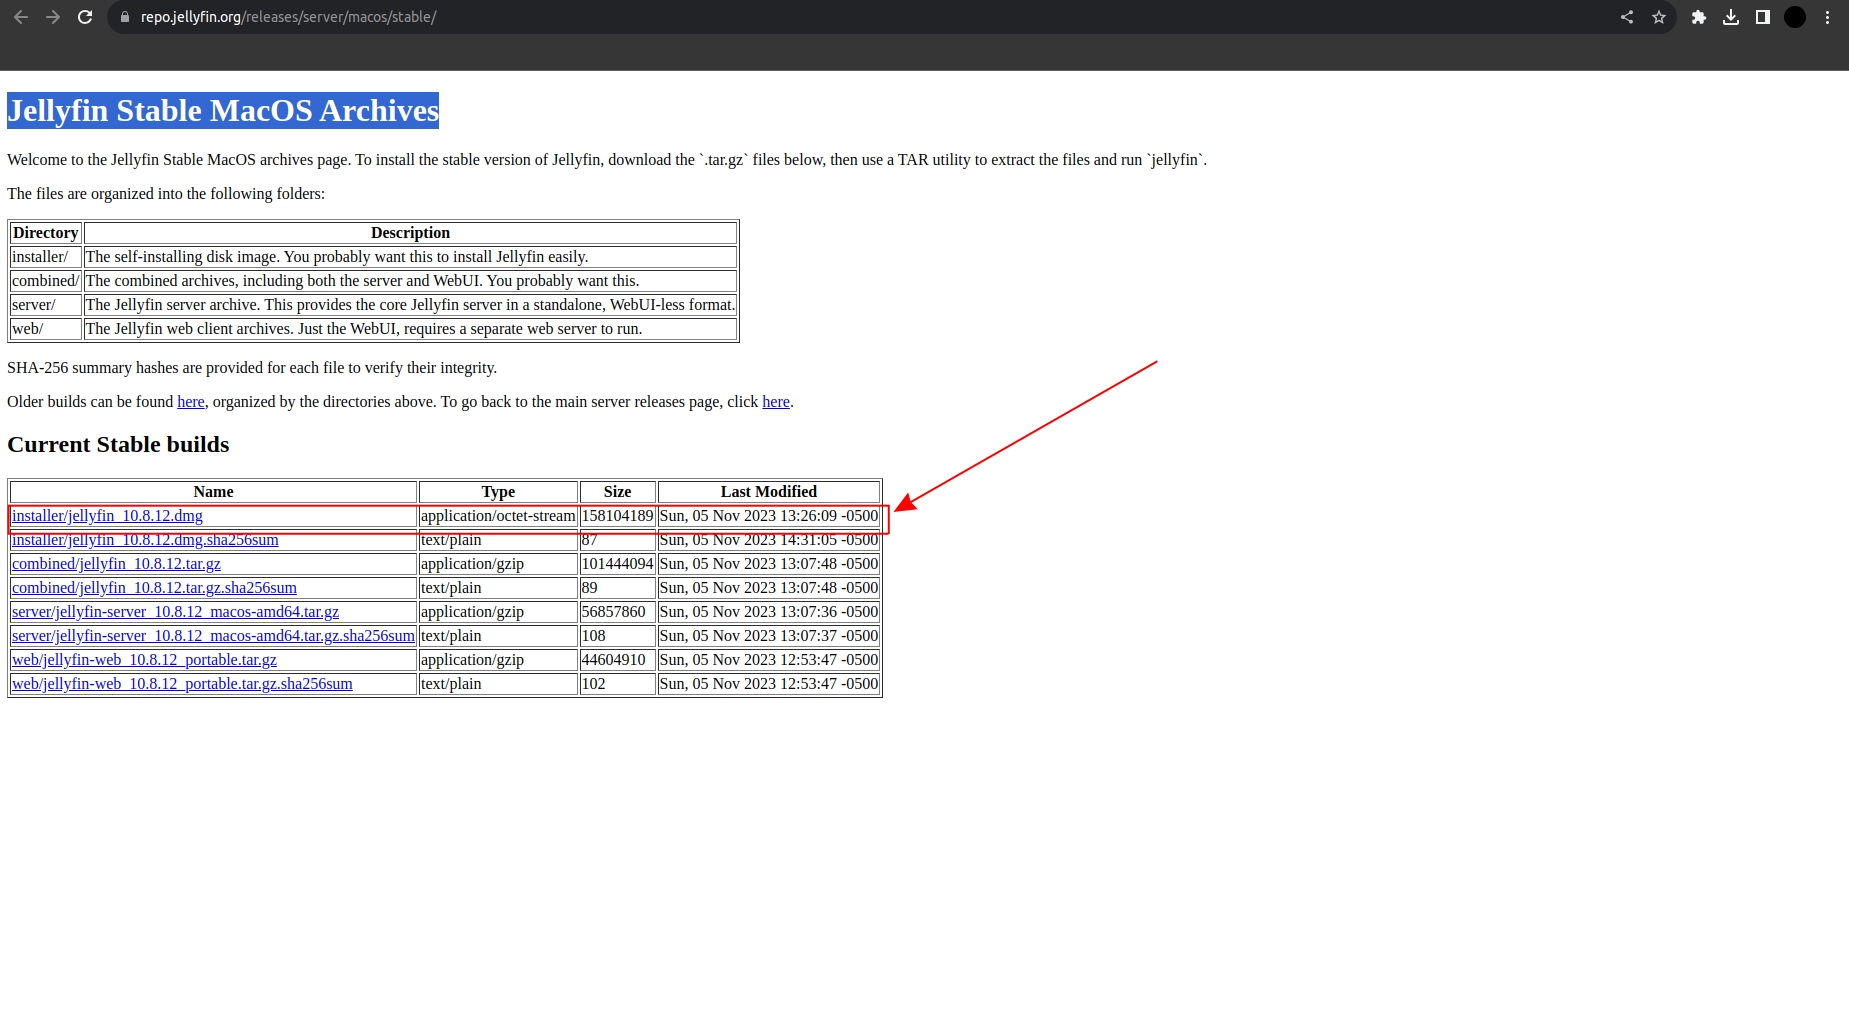The height and width of the screenshot is (1014, 1849).
Task: Download combined/jellyfin_10.8.12.tar.gz
Action: click(116, 564)
